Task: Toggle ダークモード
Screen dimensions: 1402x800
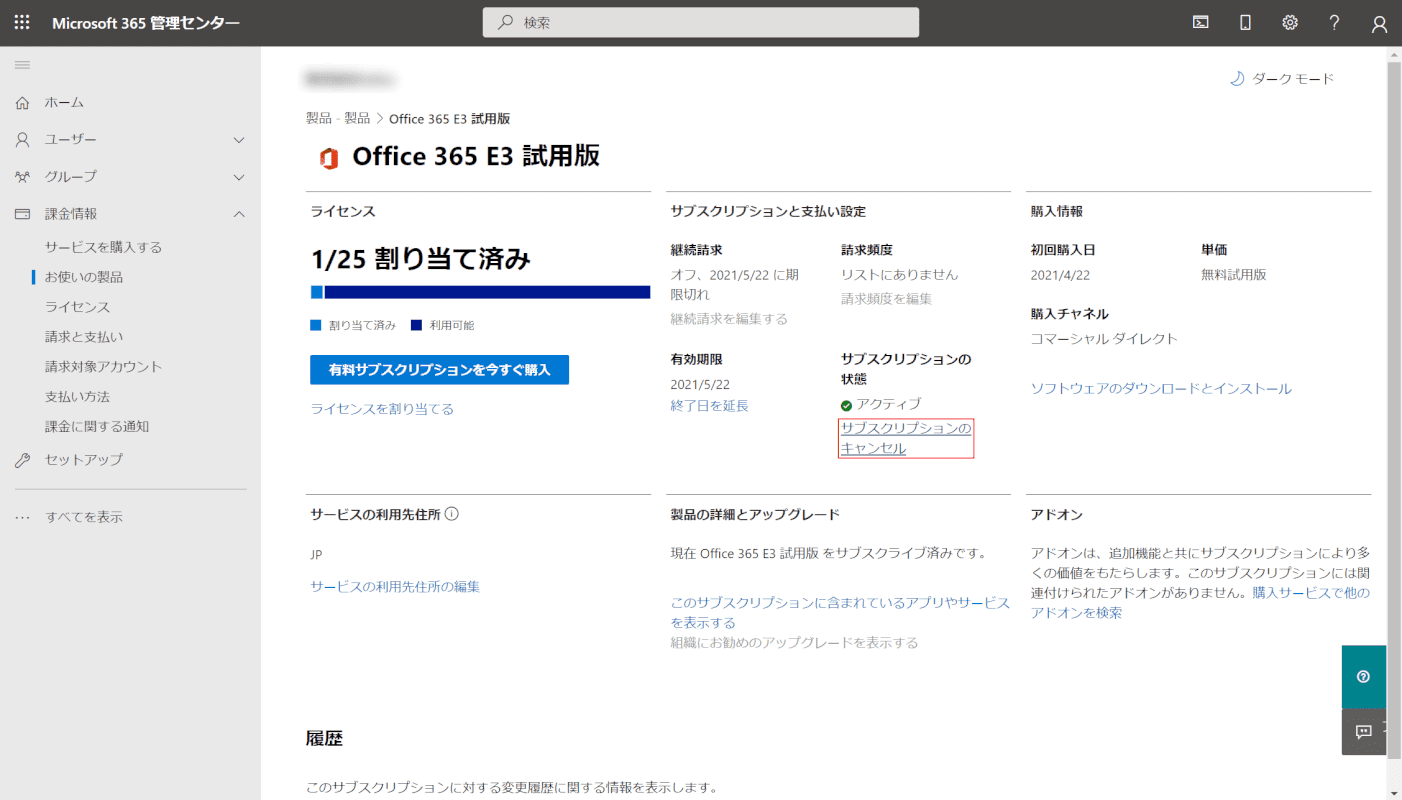Action: tap(1282, 79)
